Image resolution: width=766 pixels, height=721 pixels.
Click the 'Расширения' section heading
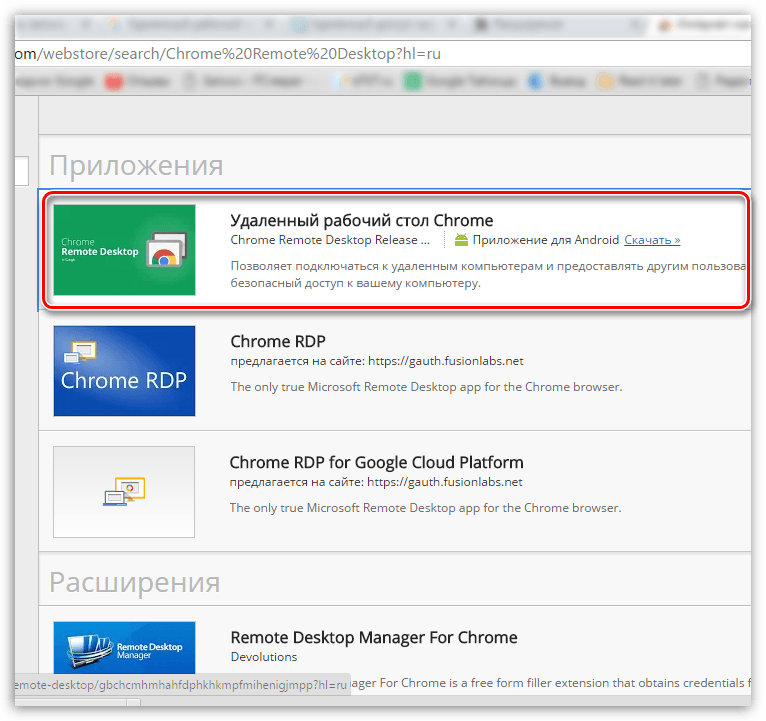click(x=135, y=582)
